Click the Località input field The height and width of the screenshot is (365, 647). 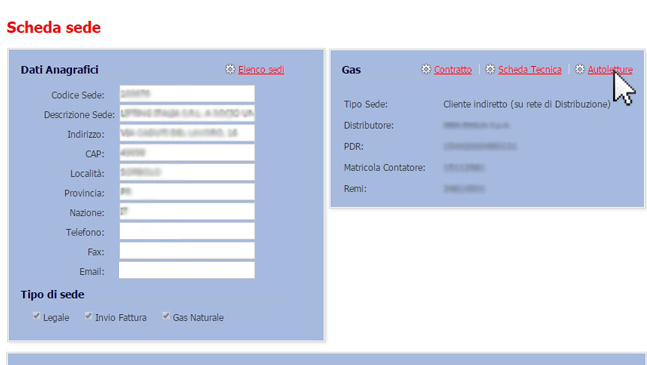pyautogui.click(x=187, y=172)
